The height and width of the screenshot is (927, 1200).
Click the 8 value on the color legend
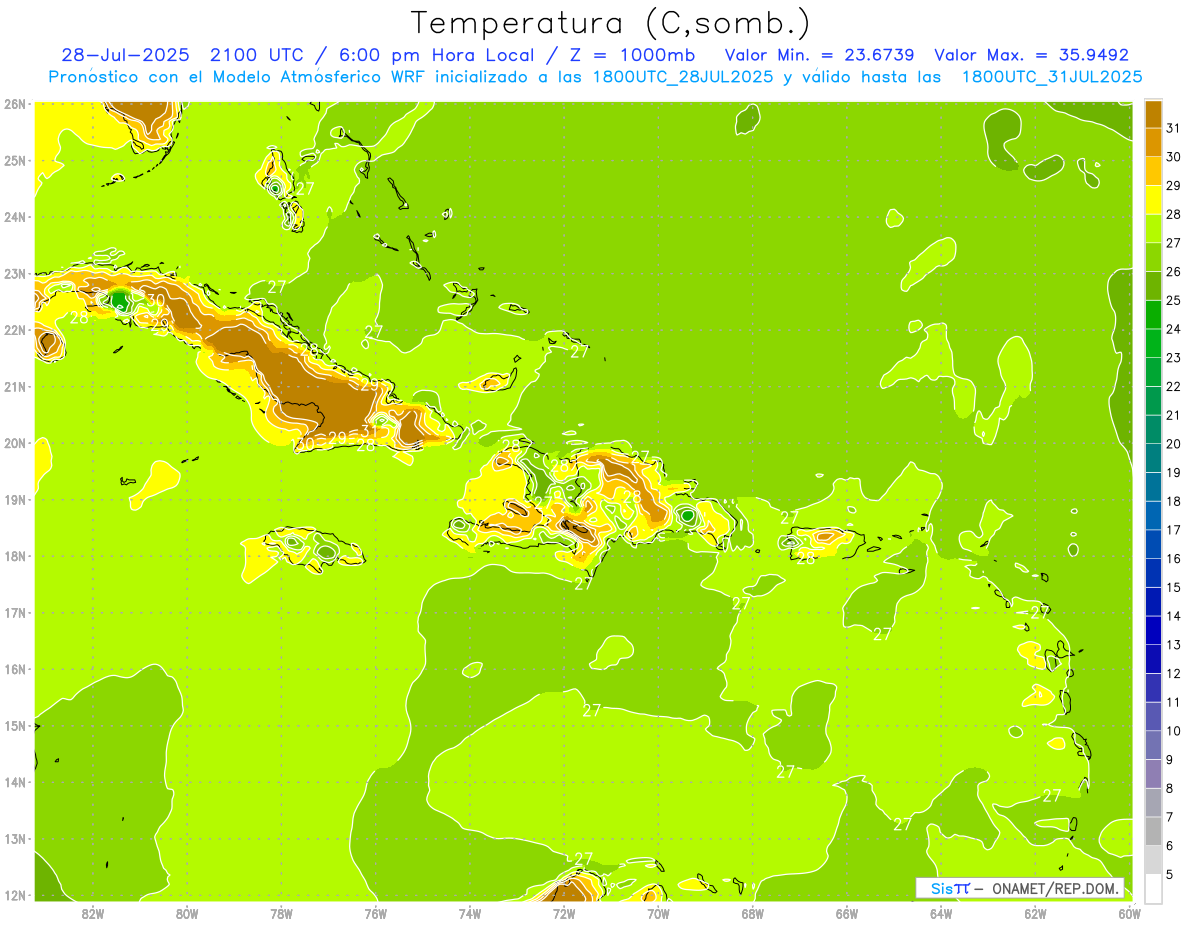[x=1170, y=788]
